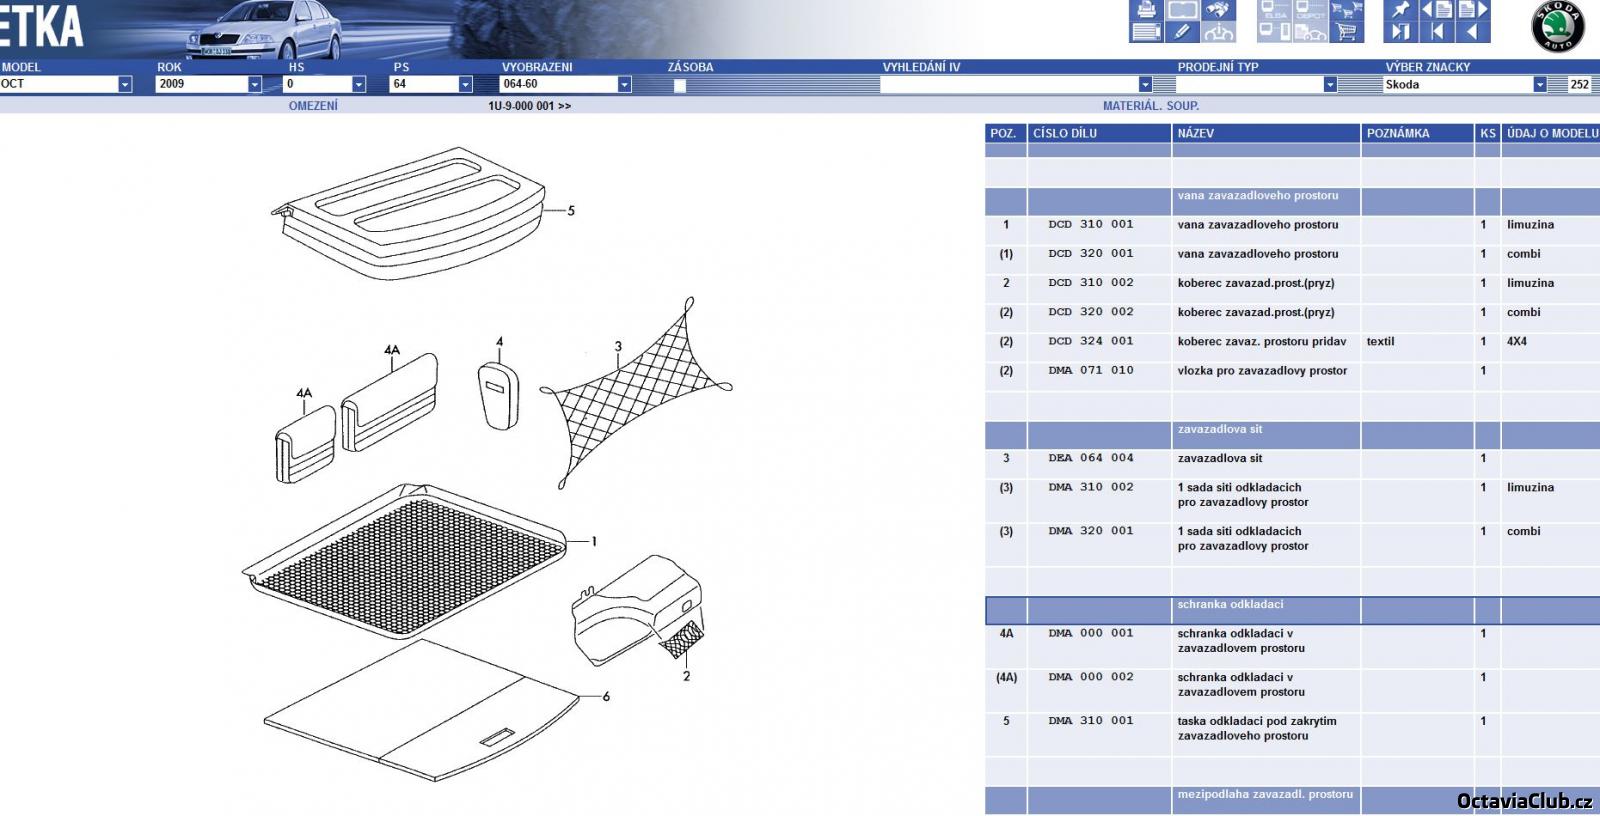Select part row DEA 064 004 zavazadlova sit
Viewport: 1600px width, 816px height.
click(1220, 459)
